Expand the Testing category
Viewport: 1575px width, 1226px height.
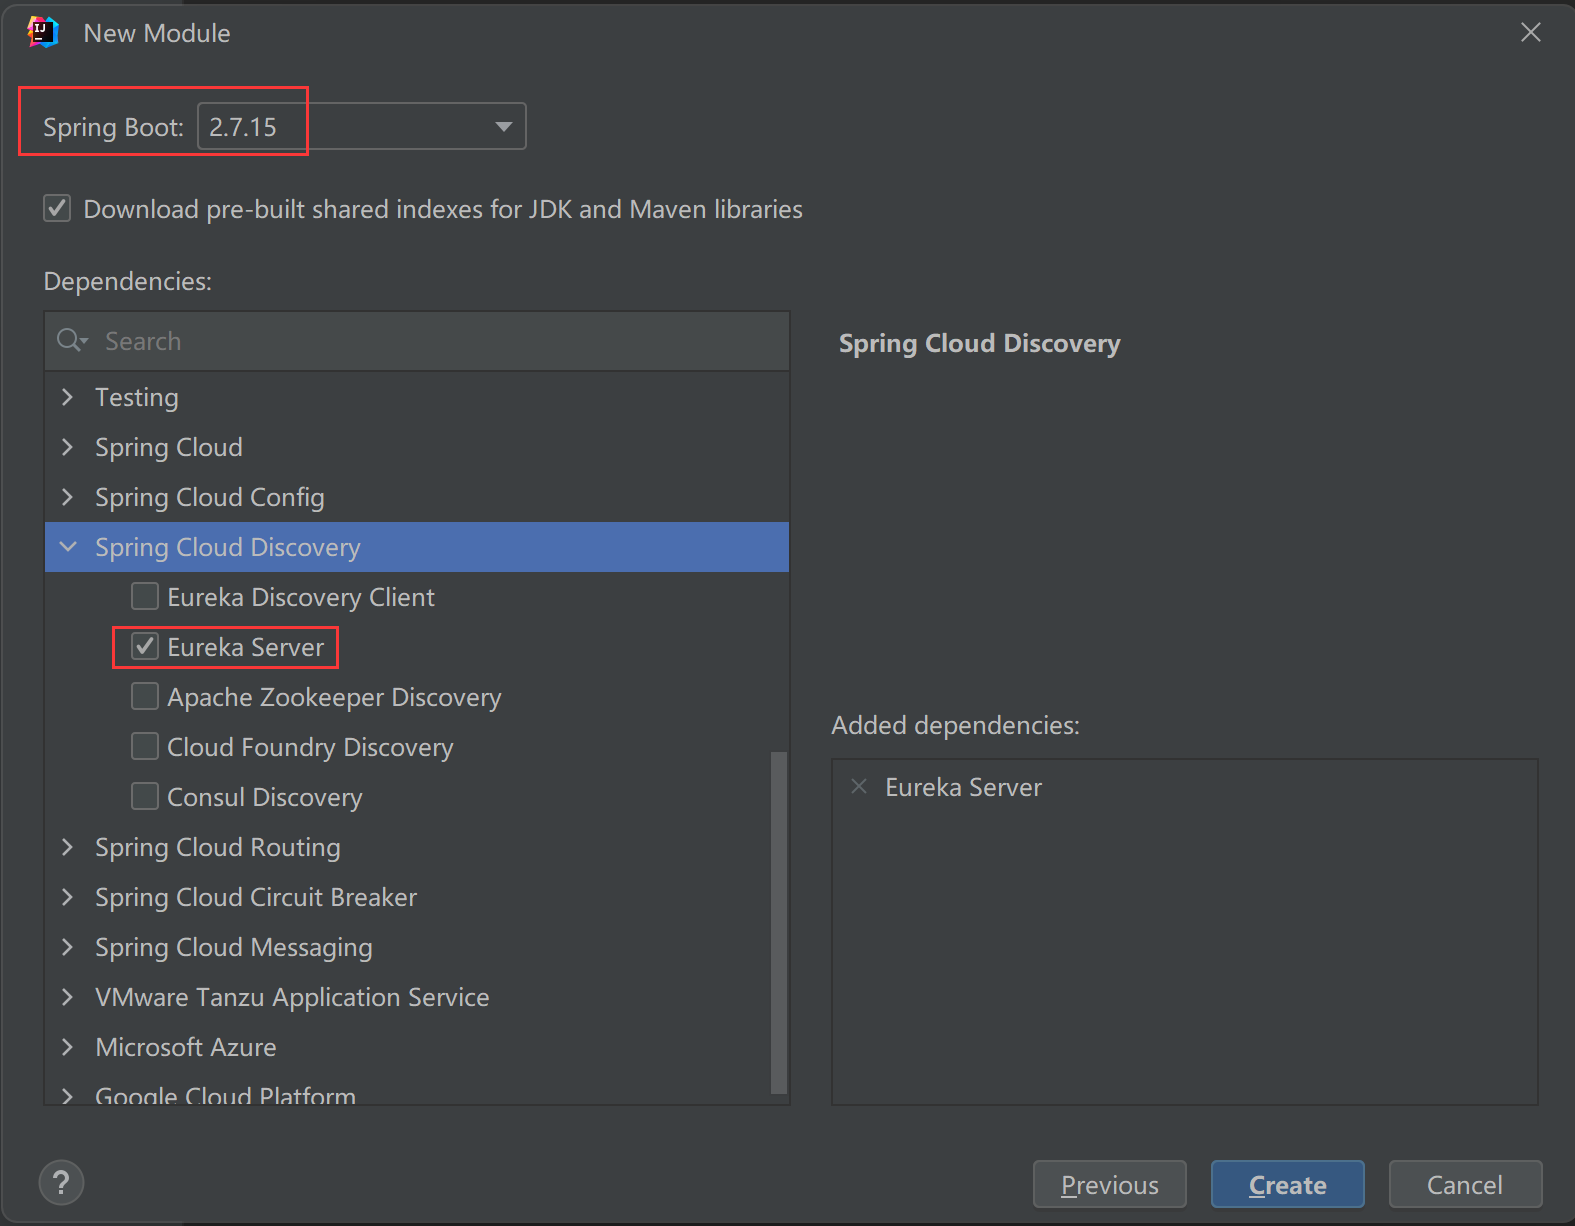(67, 397)
